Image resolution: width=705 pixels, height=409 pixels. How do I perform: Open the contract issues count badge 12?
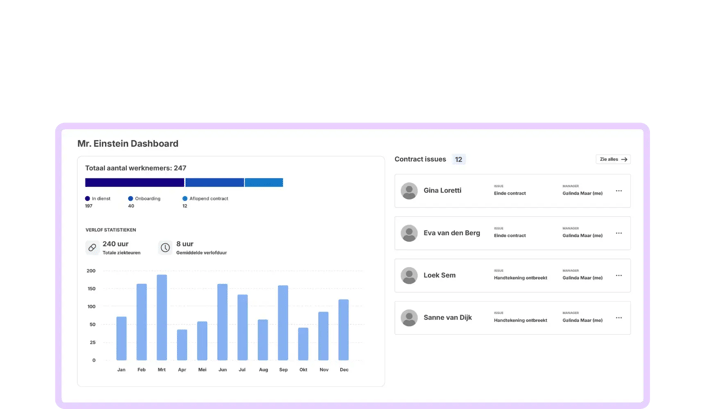[x=459, y=159]
